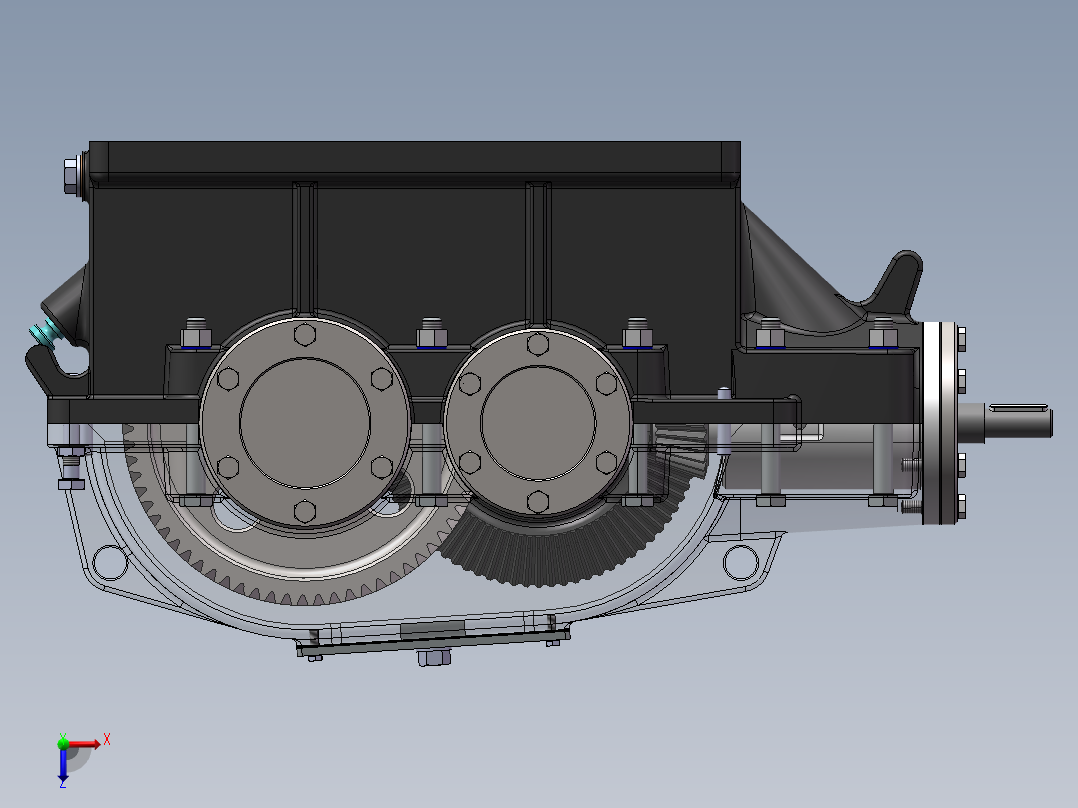Image resolution: width=1078 pixels, height=808 pixels.
Task: Click the red X axis arrow of the triad
Action: tap(85, 744)
